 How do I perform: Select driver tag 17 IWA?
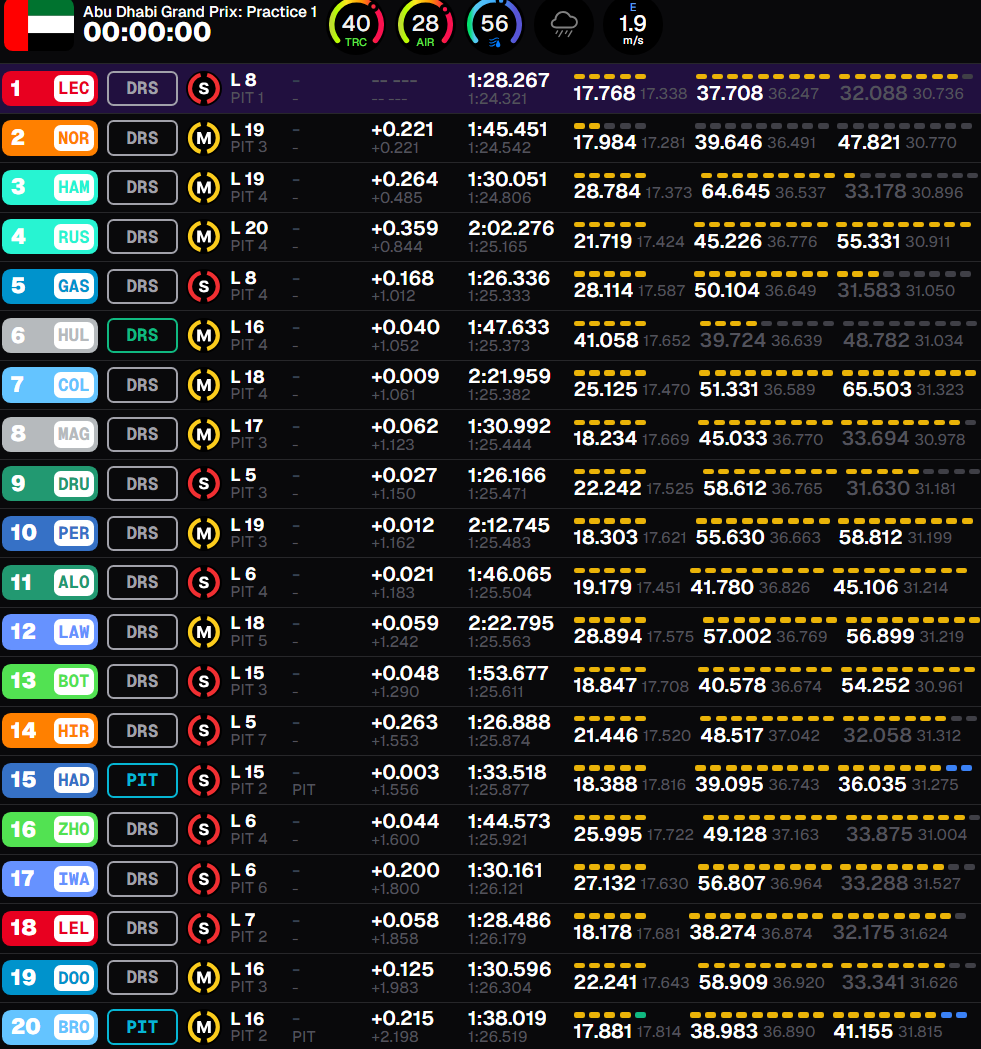50,879
